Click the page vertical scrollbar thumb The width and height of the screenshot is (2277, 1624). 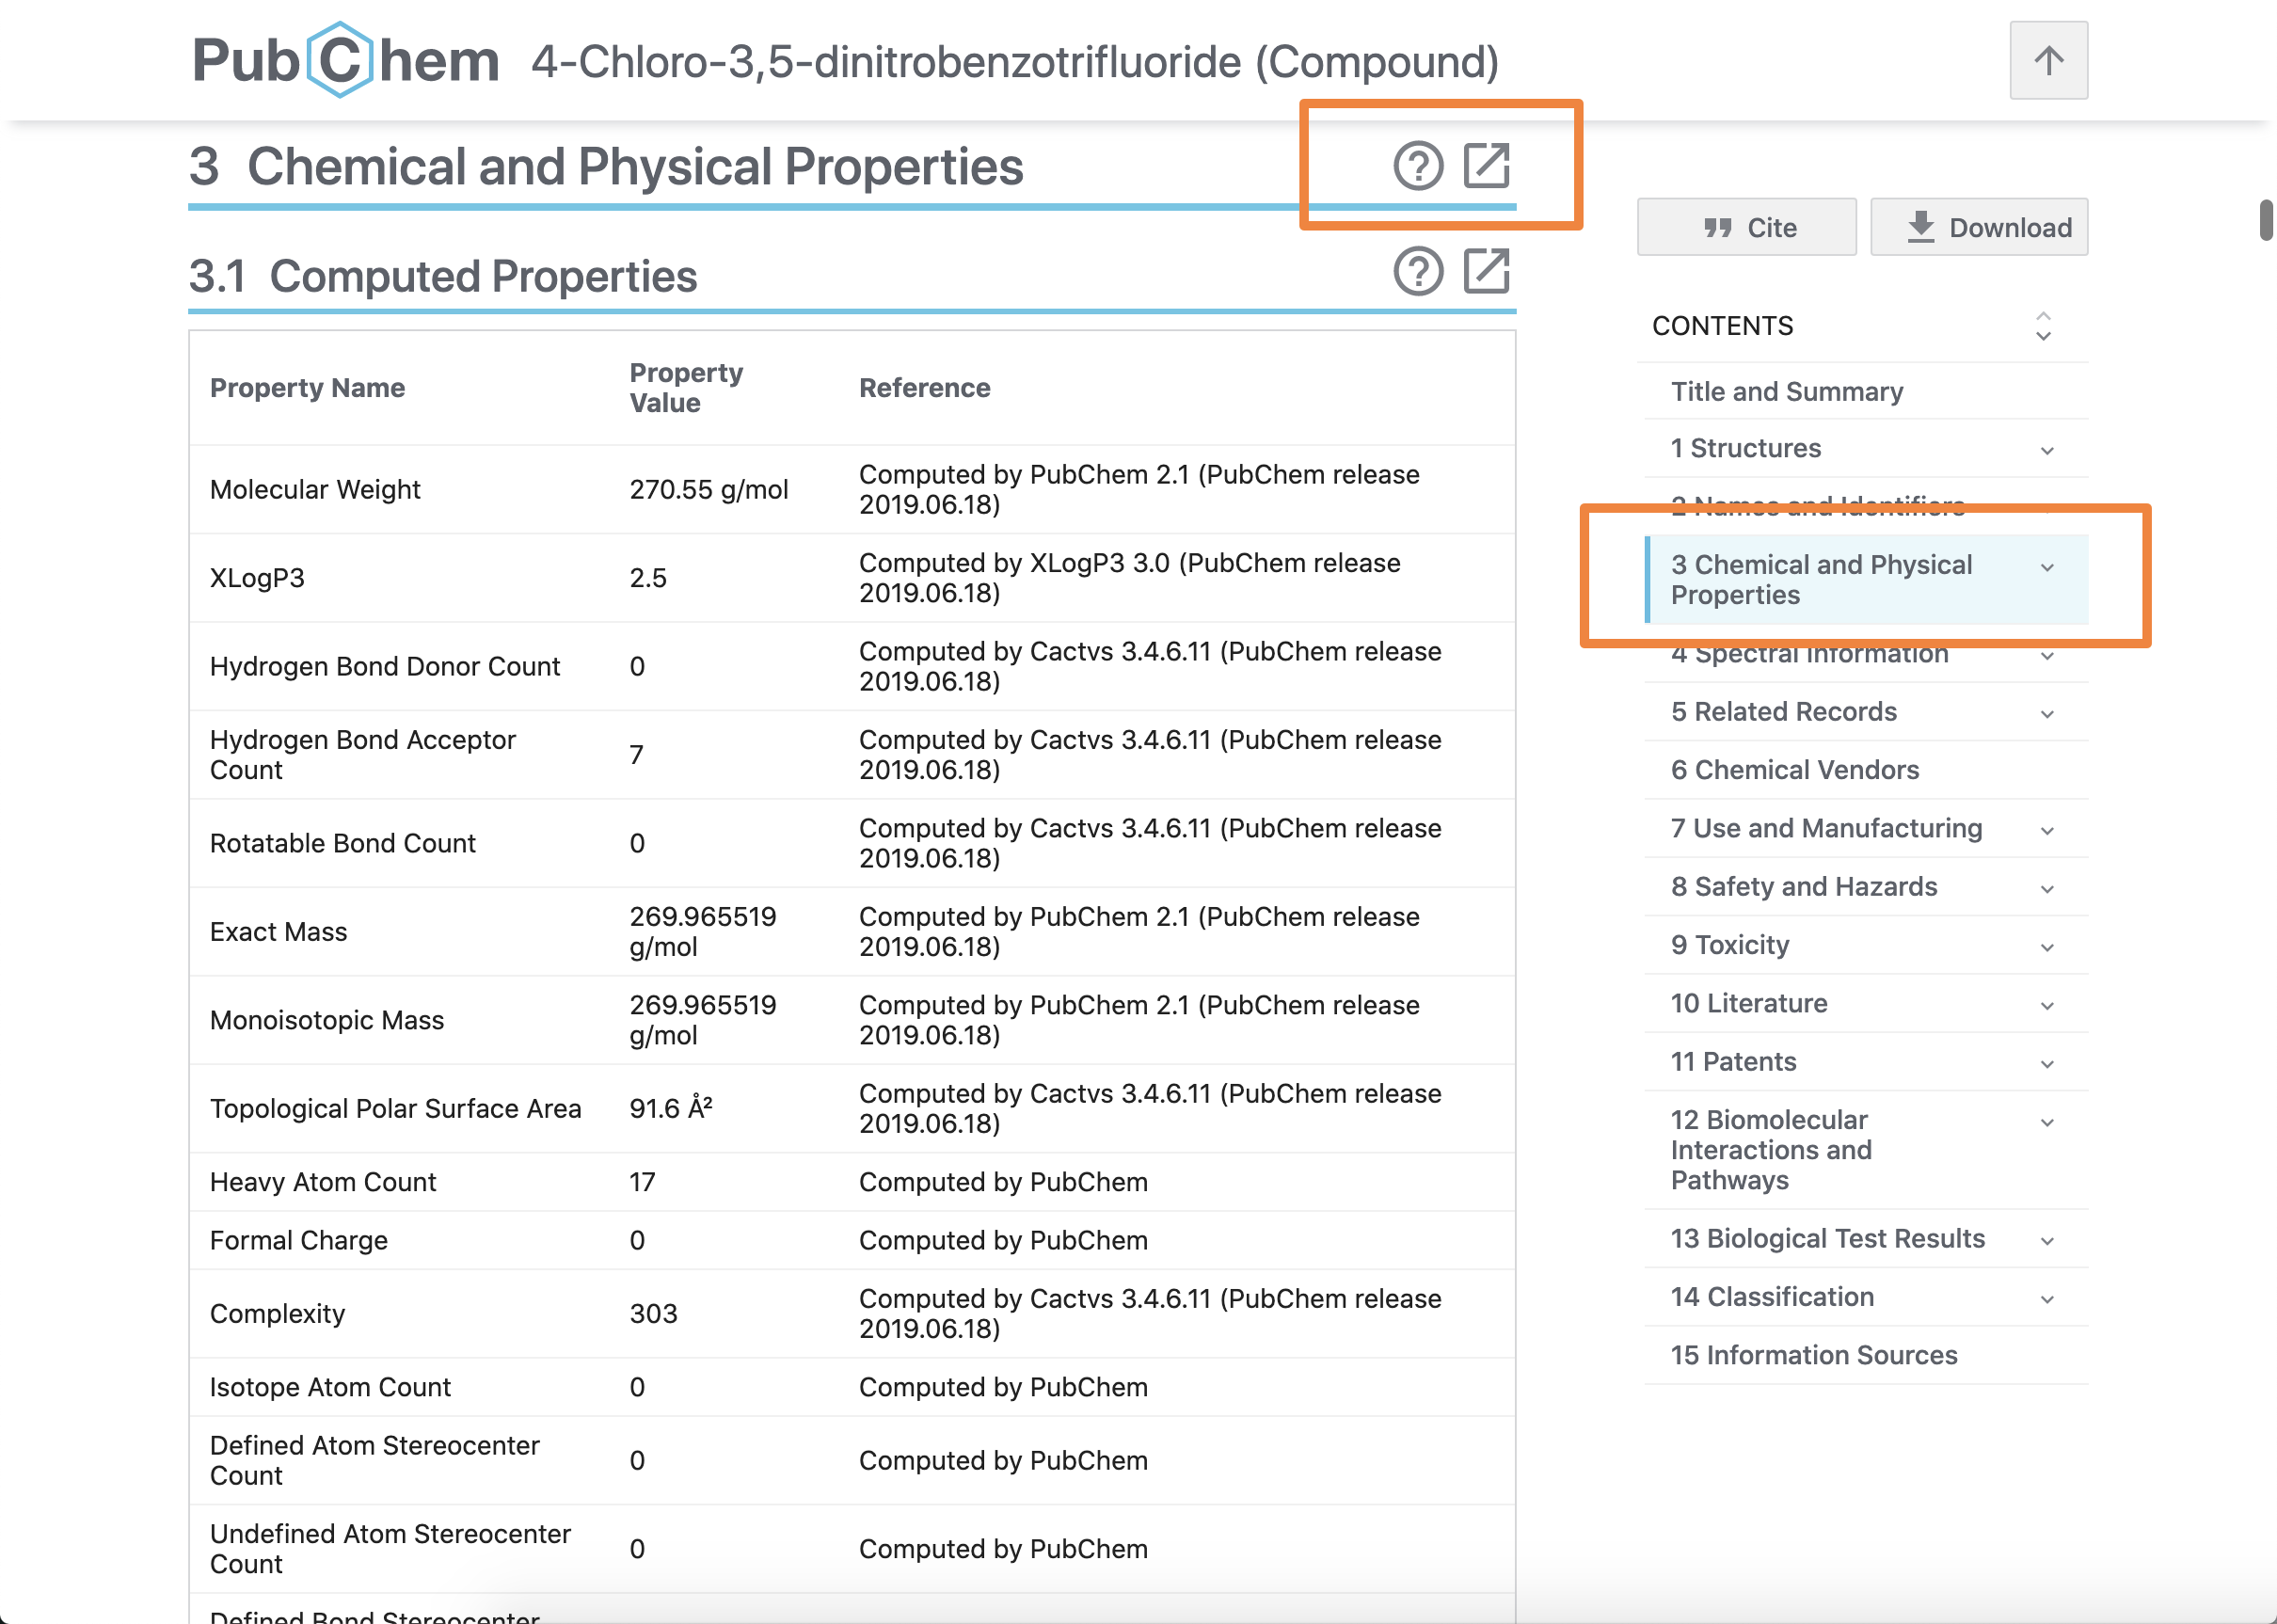click(x=2266, y=220)
